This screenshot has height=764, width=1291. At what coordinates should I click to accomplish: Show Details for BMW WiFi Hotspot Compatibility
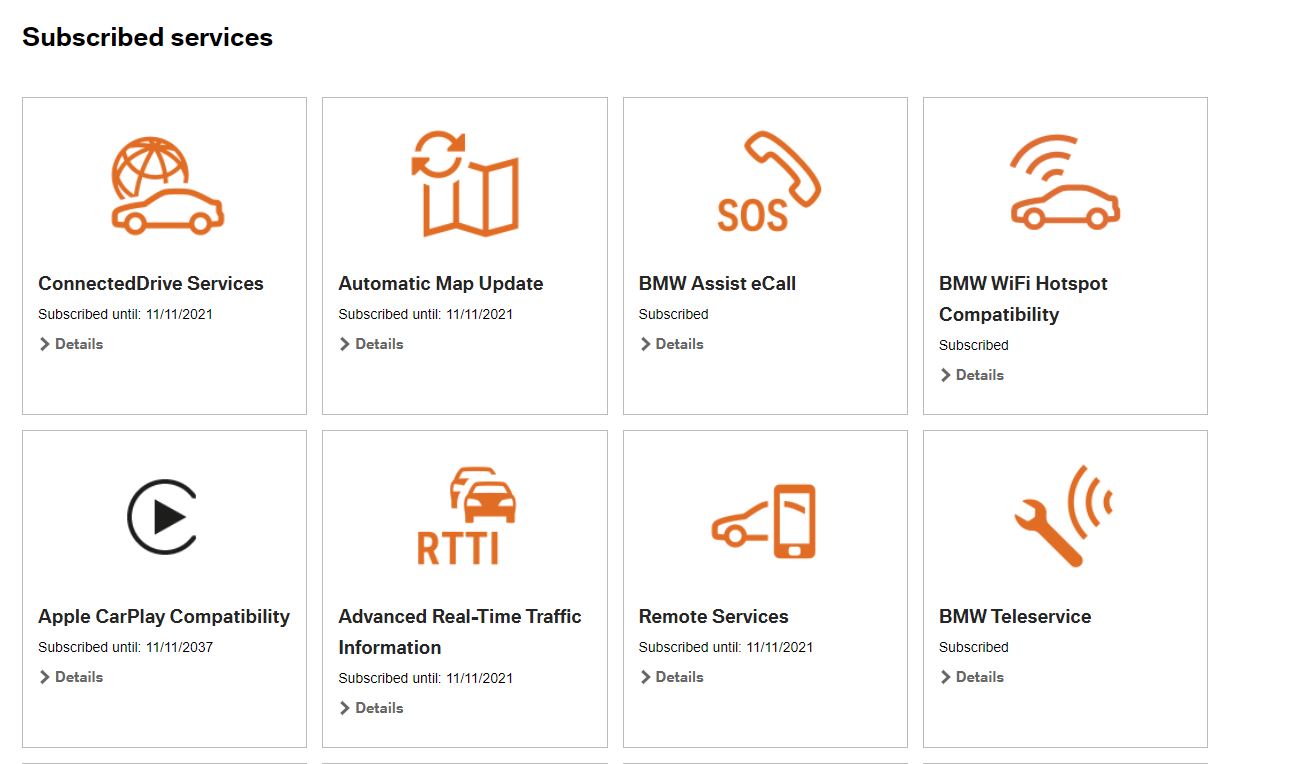point(971,375)
